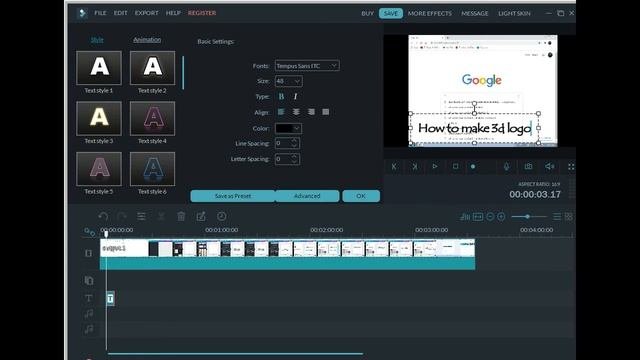The height and width of the screenshot is (360, 640).
Task: Open the EDIT menu
Action: (x=120, y=13)
